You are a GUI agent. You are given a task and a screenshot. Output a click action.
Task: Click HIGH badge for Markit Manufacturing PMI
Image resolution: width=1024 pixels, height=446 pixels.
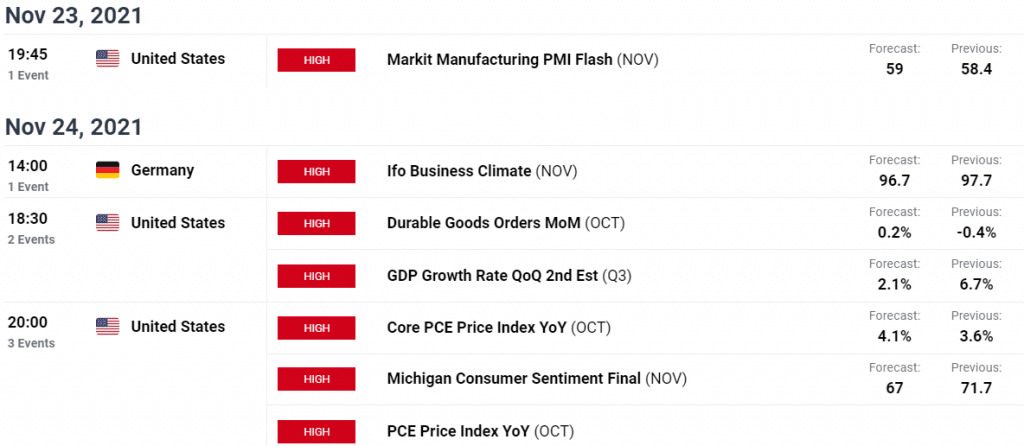316,60
